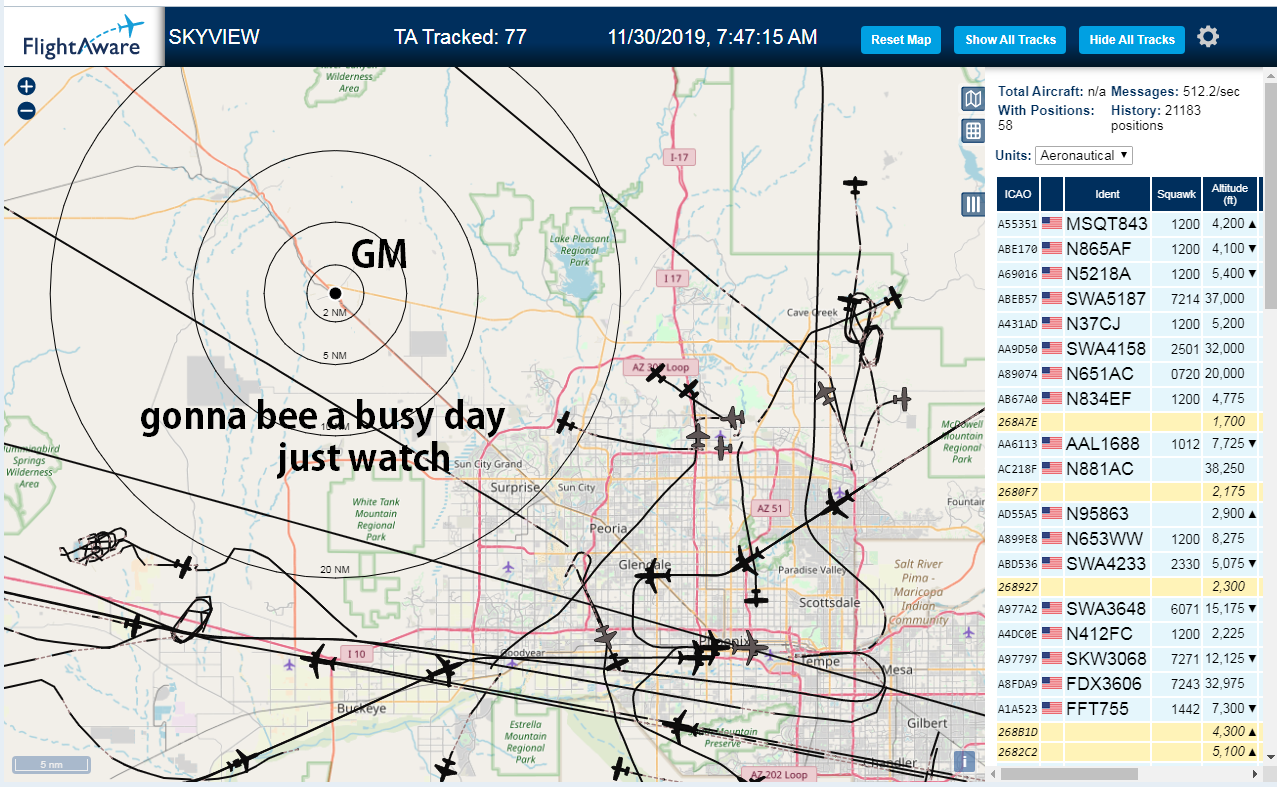1277x787 pixels.
Task: Click receiver location dot near GM
Action: (336, 293)
